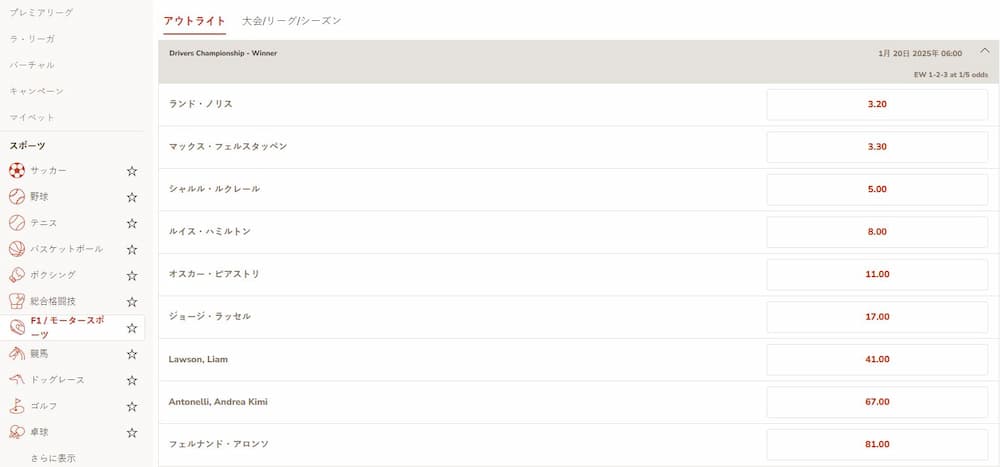Click the table tennis paddle icon
Viewport: 1000px width, 467px height.
click(x=17, y=432)
